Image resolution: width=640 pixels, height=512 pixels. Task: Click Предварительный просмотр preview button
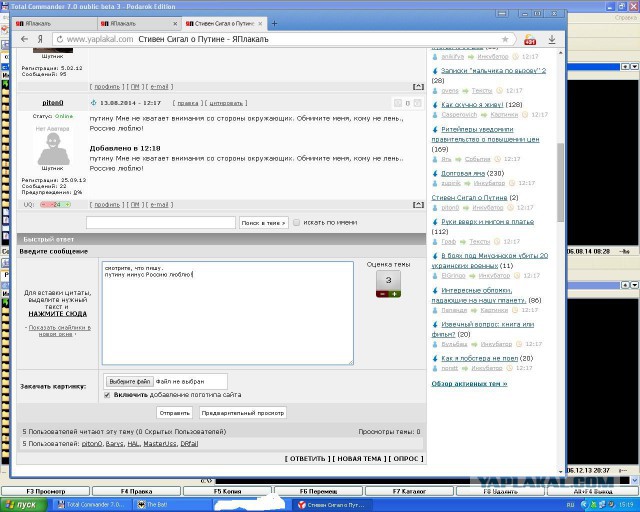tap(243, 412)
